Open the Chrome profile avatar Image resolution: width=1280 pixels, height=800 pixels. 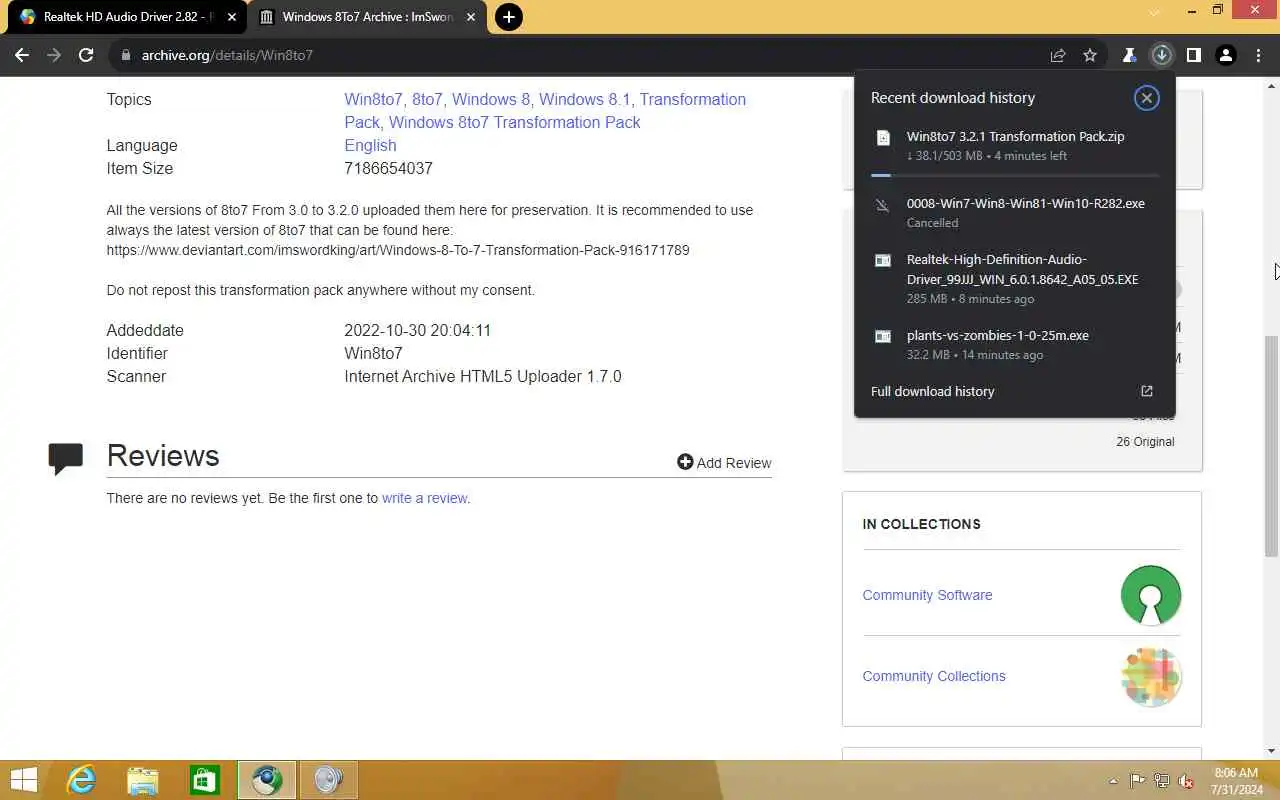coord(1225,55)
